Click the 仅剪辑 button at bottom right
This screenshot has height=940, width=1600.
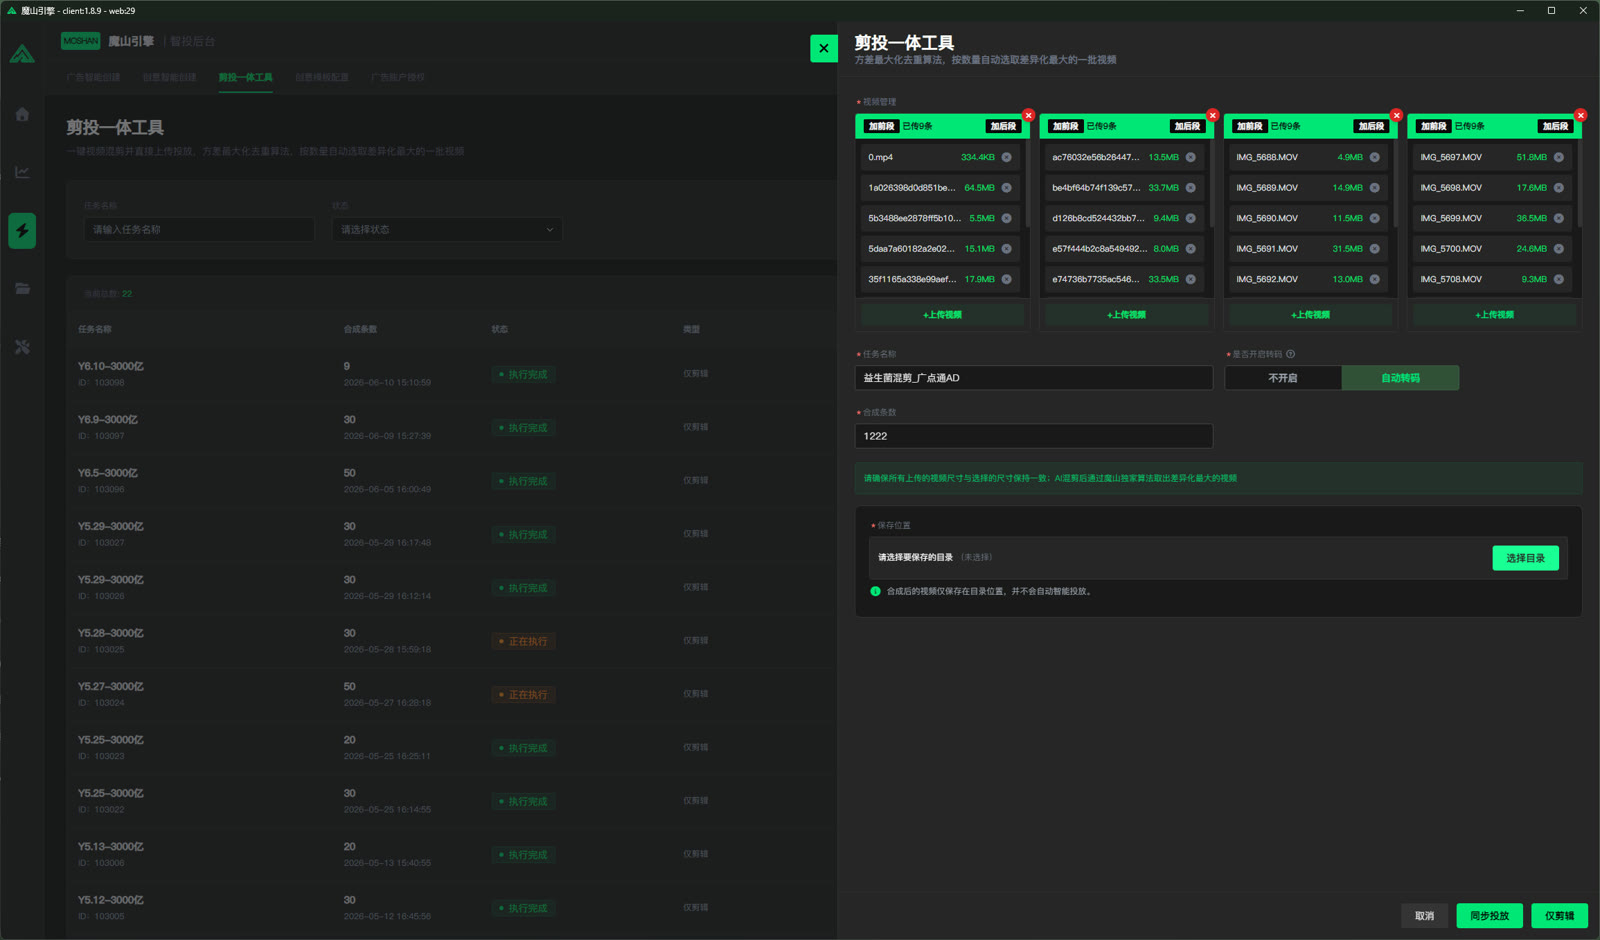point(1559,916)
